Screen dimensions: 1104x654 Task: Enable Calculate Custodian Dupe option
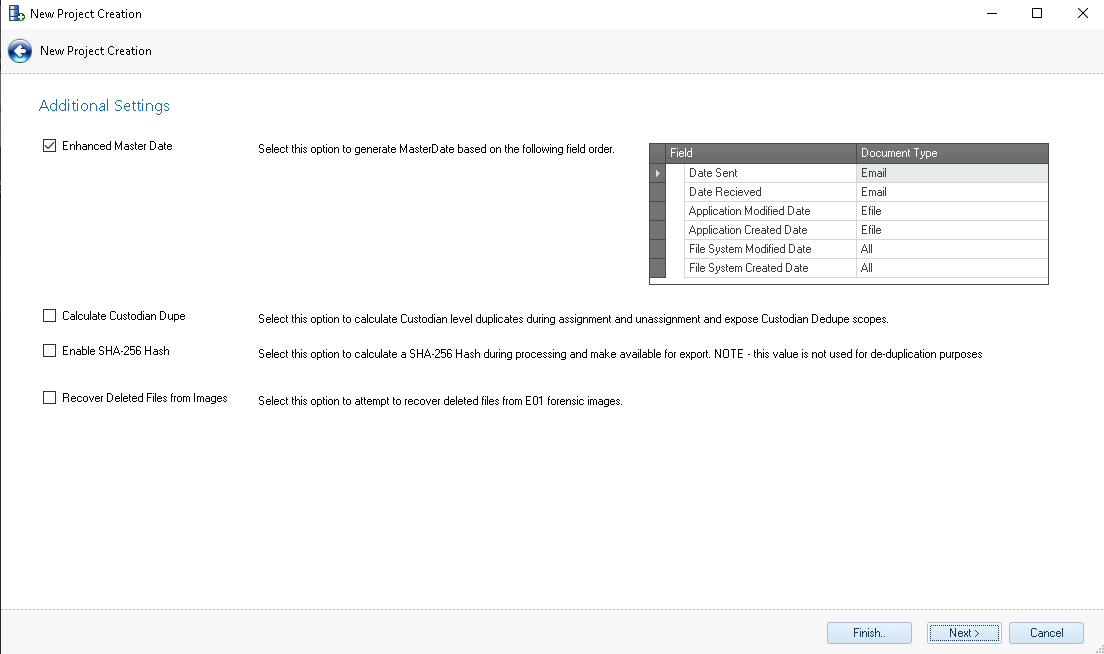tap(50, 316)
